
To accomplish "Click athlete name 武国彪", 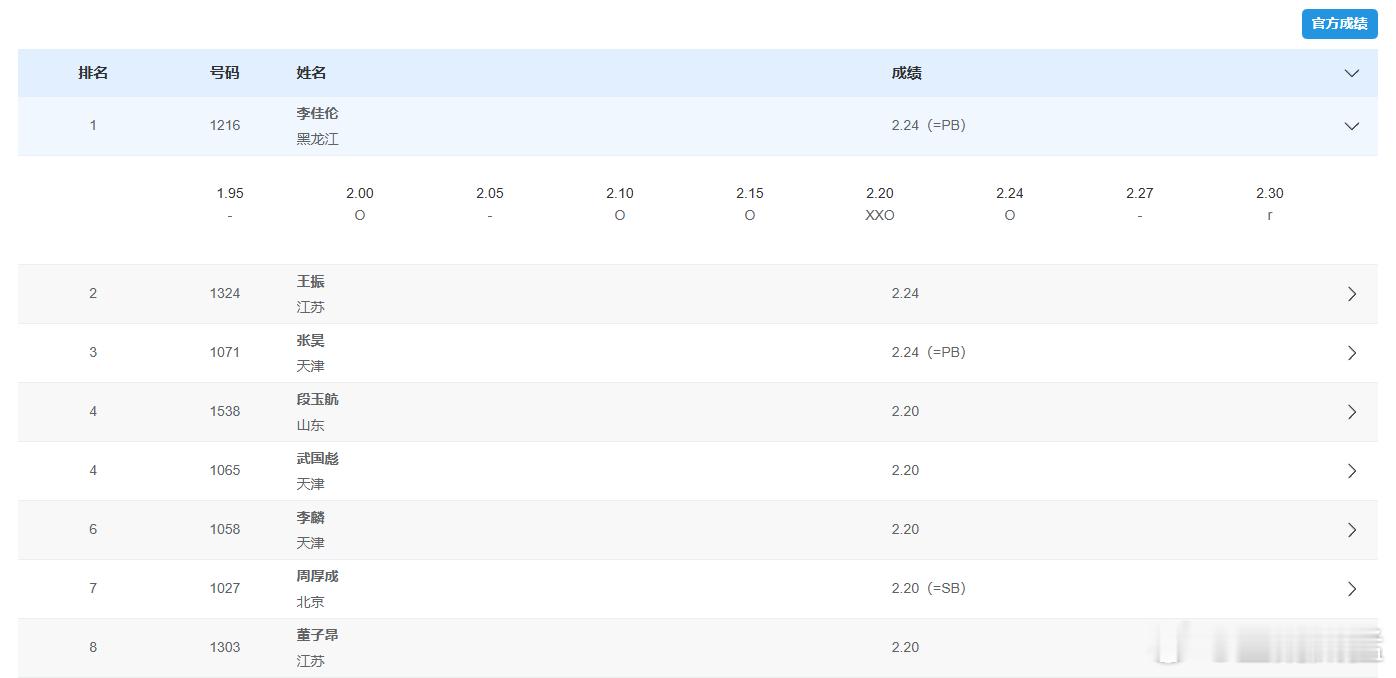I will pos(317,458).
